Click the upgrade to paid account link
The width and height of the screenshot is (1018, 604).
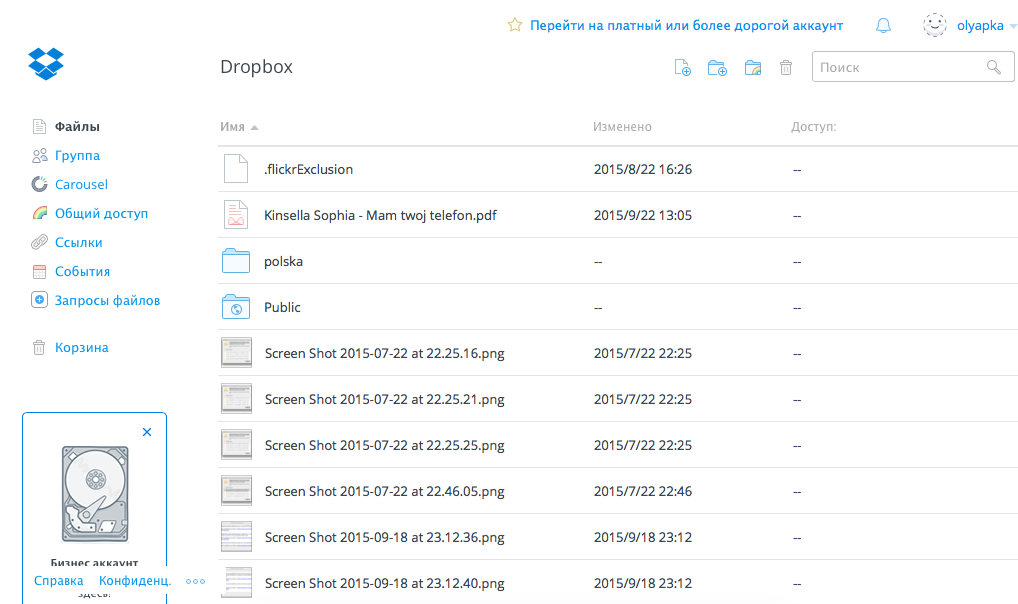(x=686, y=25)
